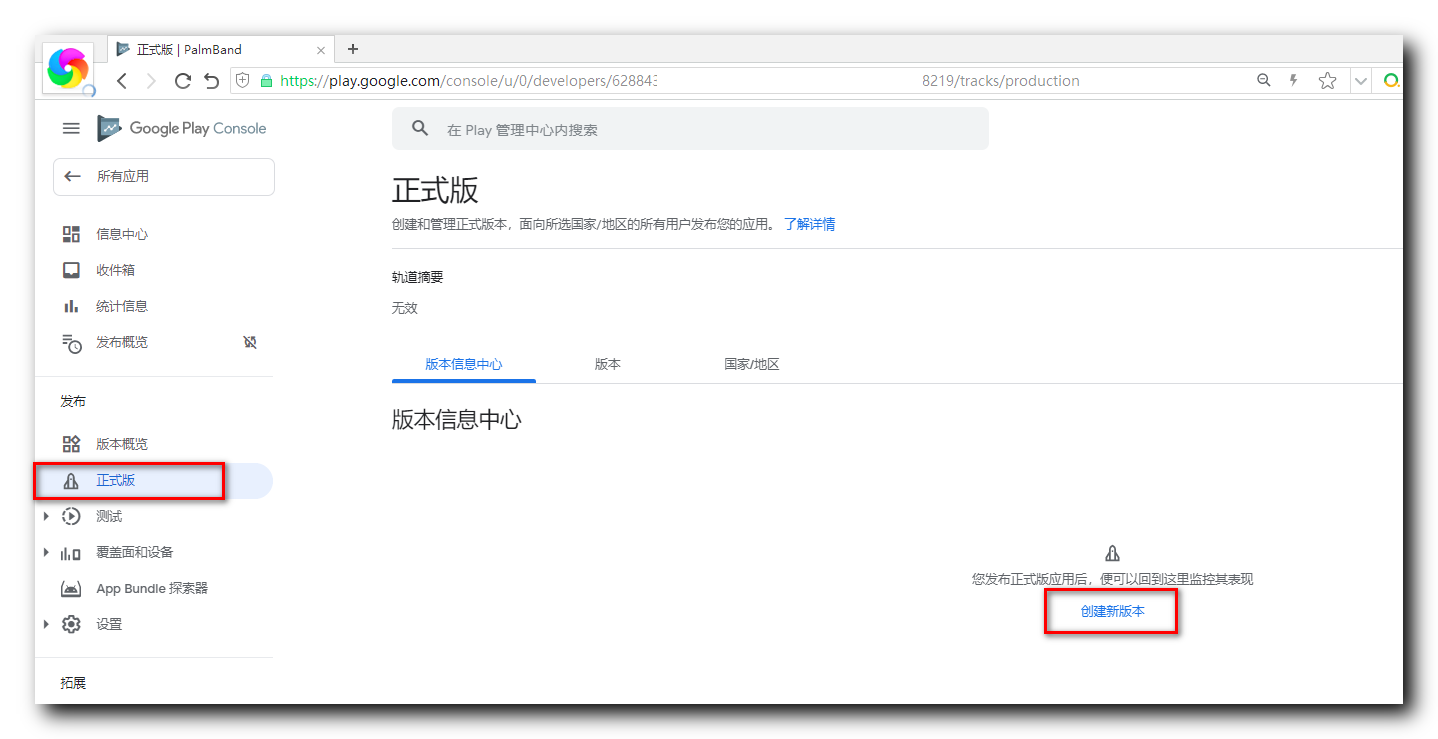1438x739 pixels.
Task: Click the 轨道摘要 label
Action: tap(417, 277)
